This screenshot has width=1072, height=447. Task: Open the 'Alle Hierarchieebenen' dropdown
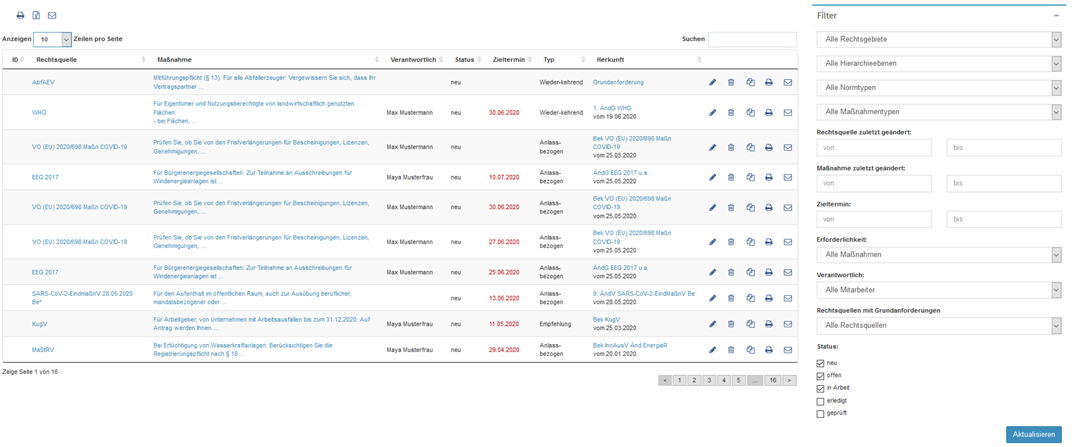939,64
